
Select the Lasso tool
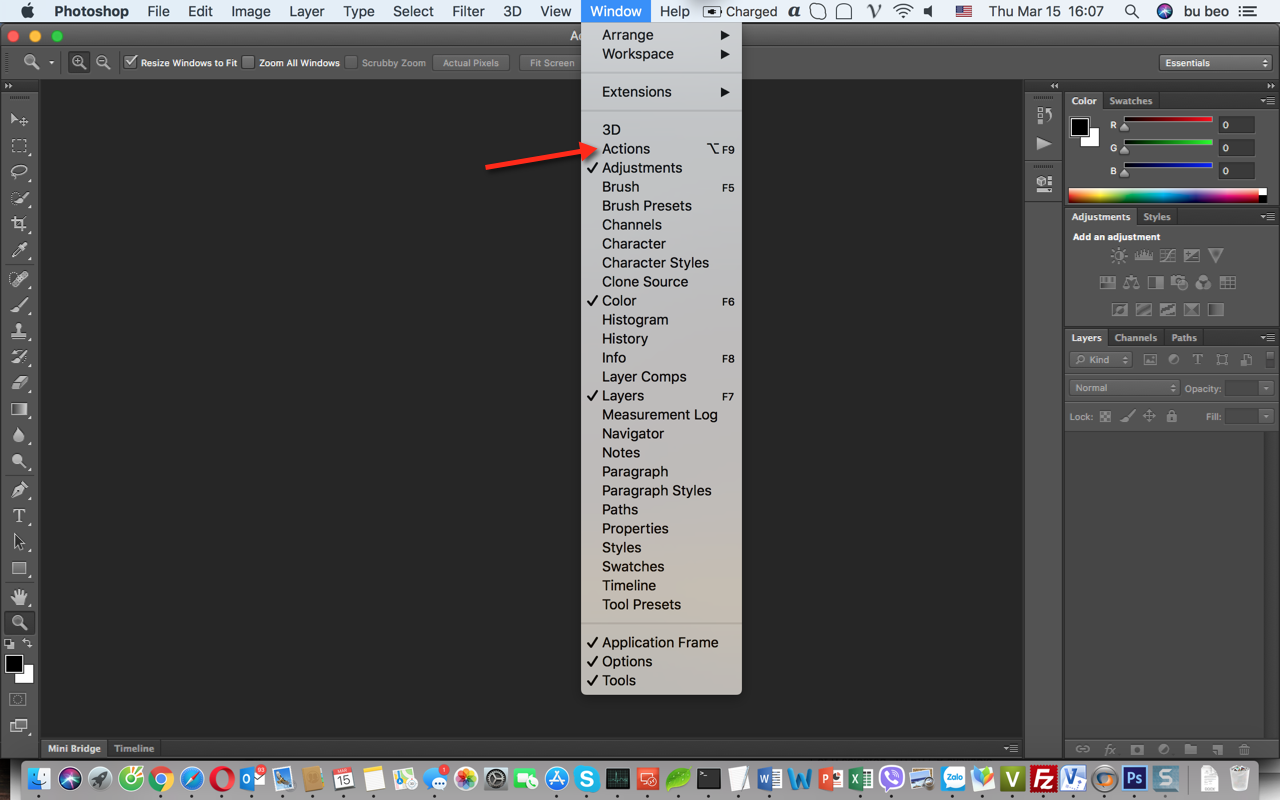tap(19, 172)
